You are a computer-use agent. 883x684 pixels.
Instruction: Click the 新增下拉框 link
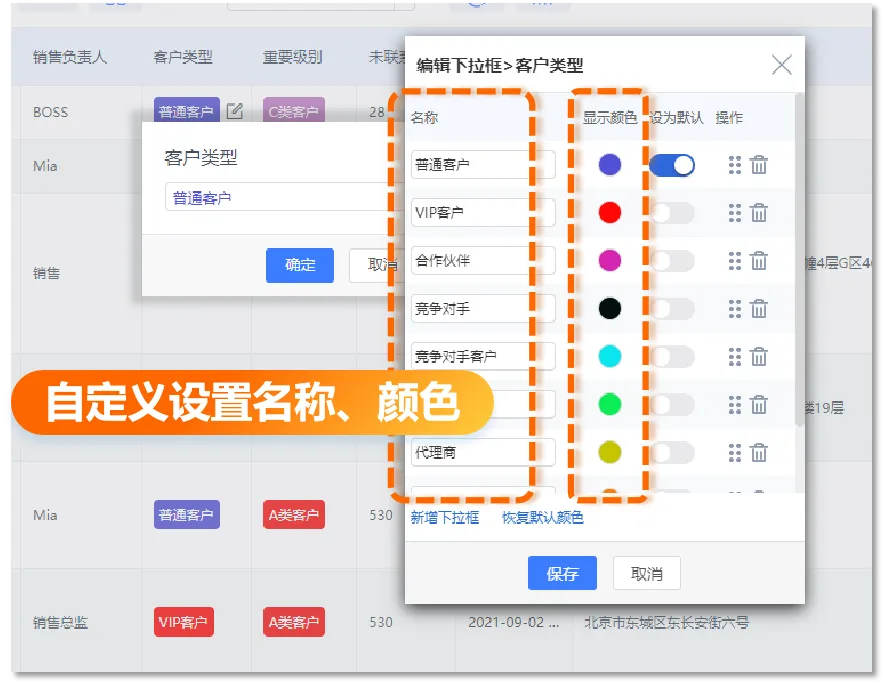pyautogui.click(x=445, y=517)
